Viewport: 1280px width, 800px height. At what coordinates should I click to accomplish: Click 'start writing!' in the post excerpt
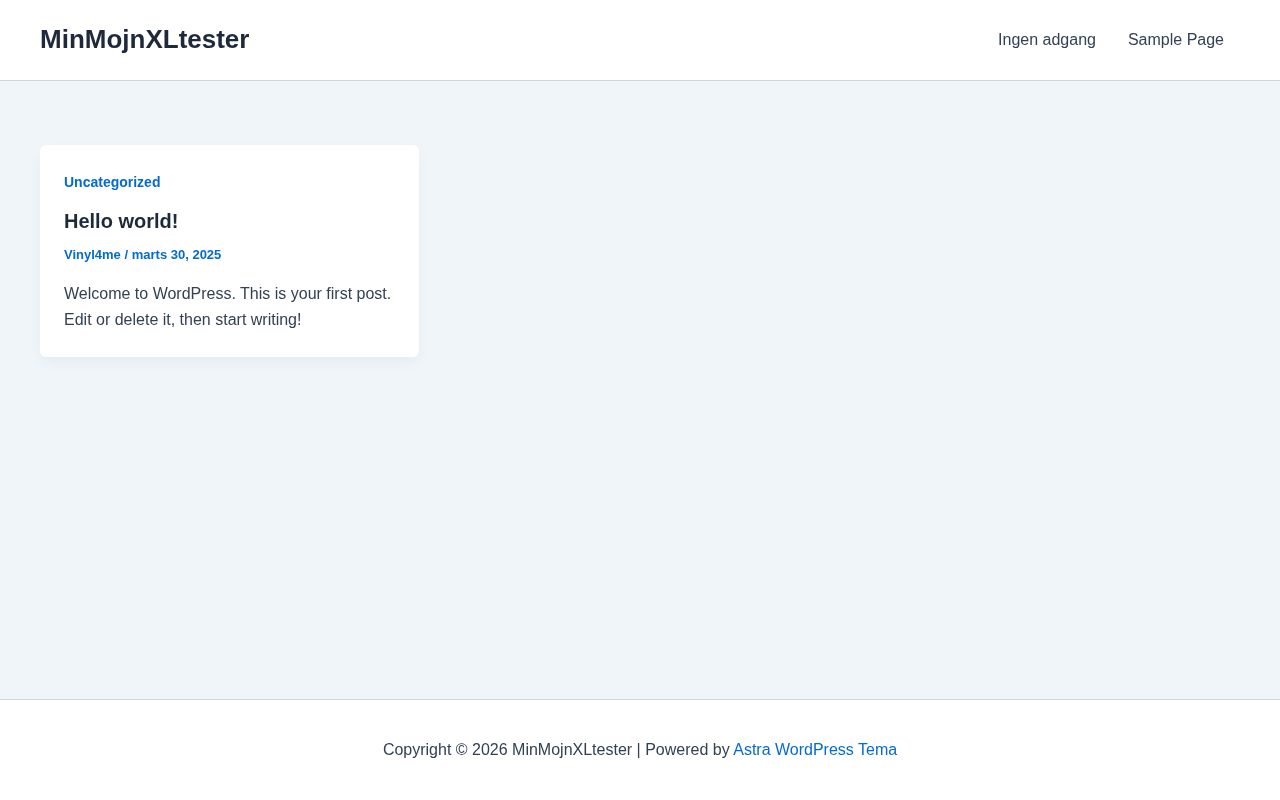[x=258, y=320]
